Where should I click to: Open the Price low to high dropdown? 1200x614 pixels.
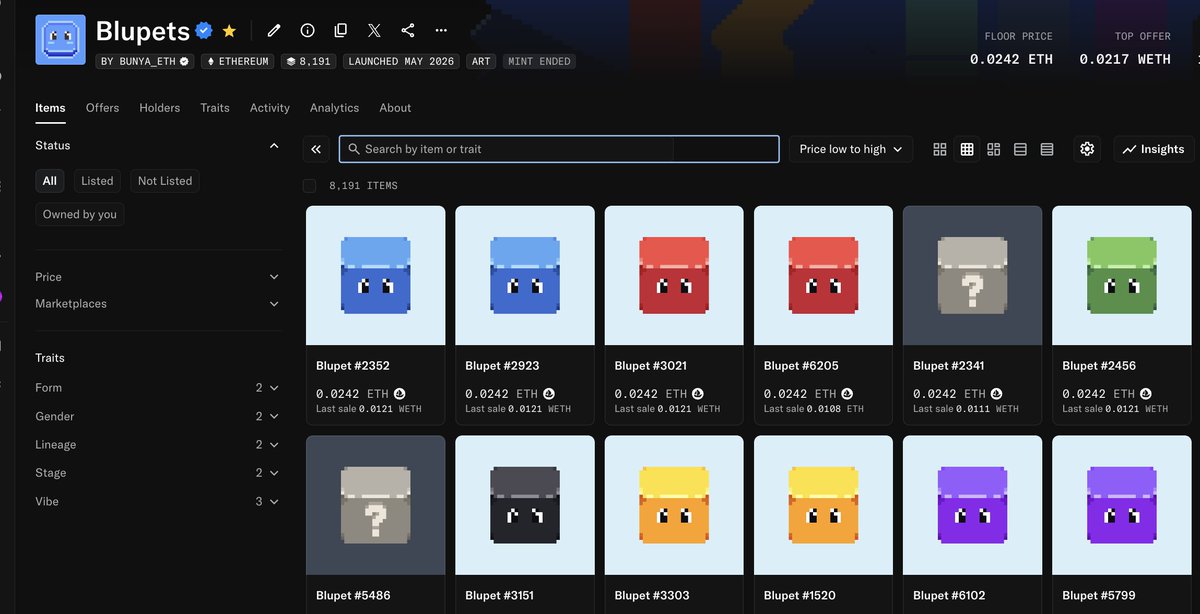tap(851, 149)
